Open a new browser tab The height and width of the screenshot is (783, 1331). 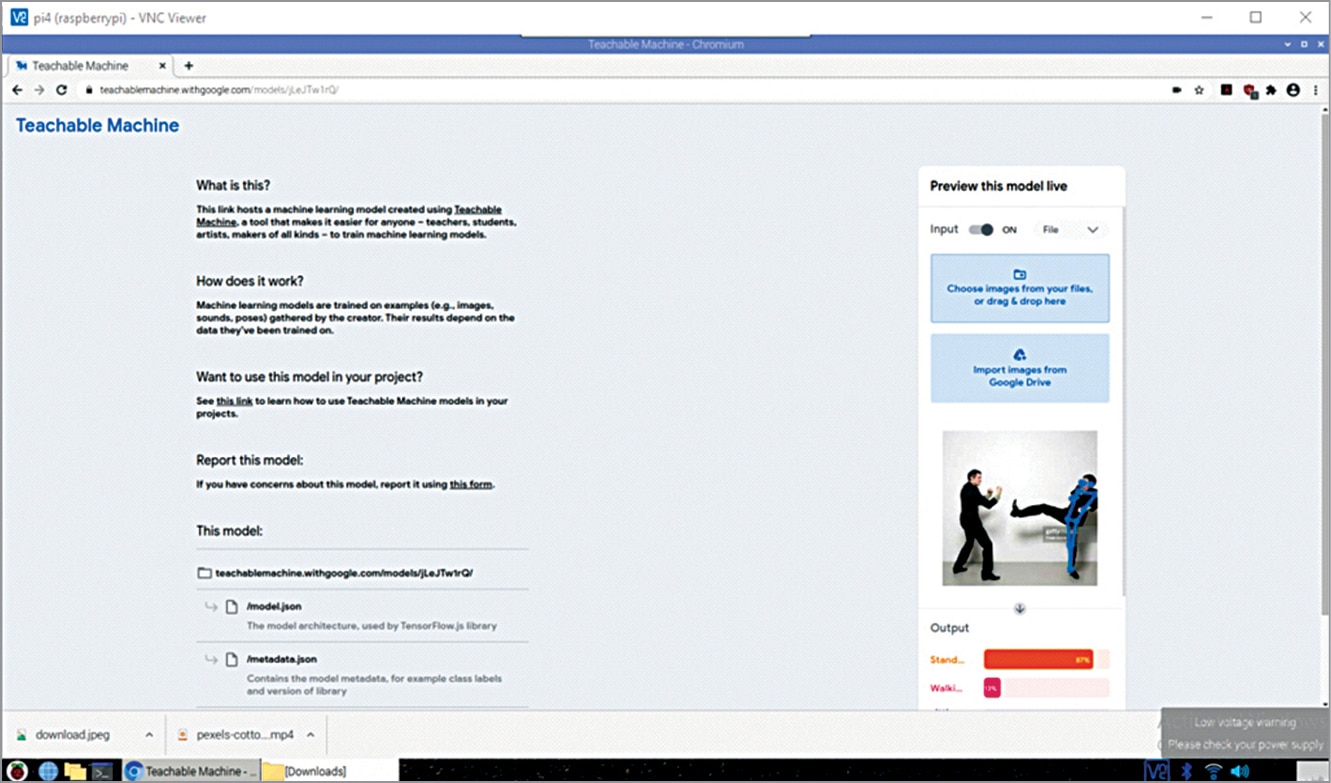188,66
